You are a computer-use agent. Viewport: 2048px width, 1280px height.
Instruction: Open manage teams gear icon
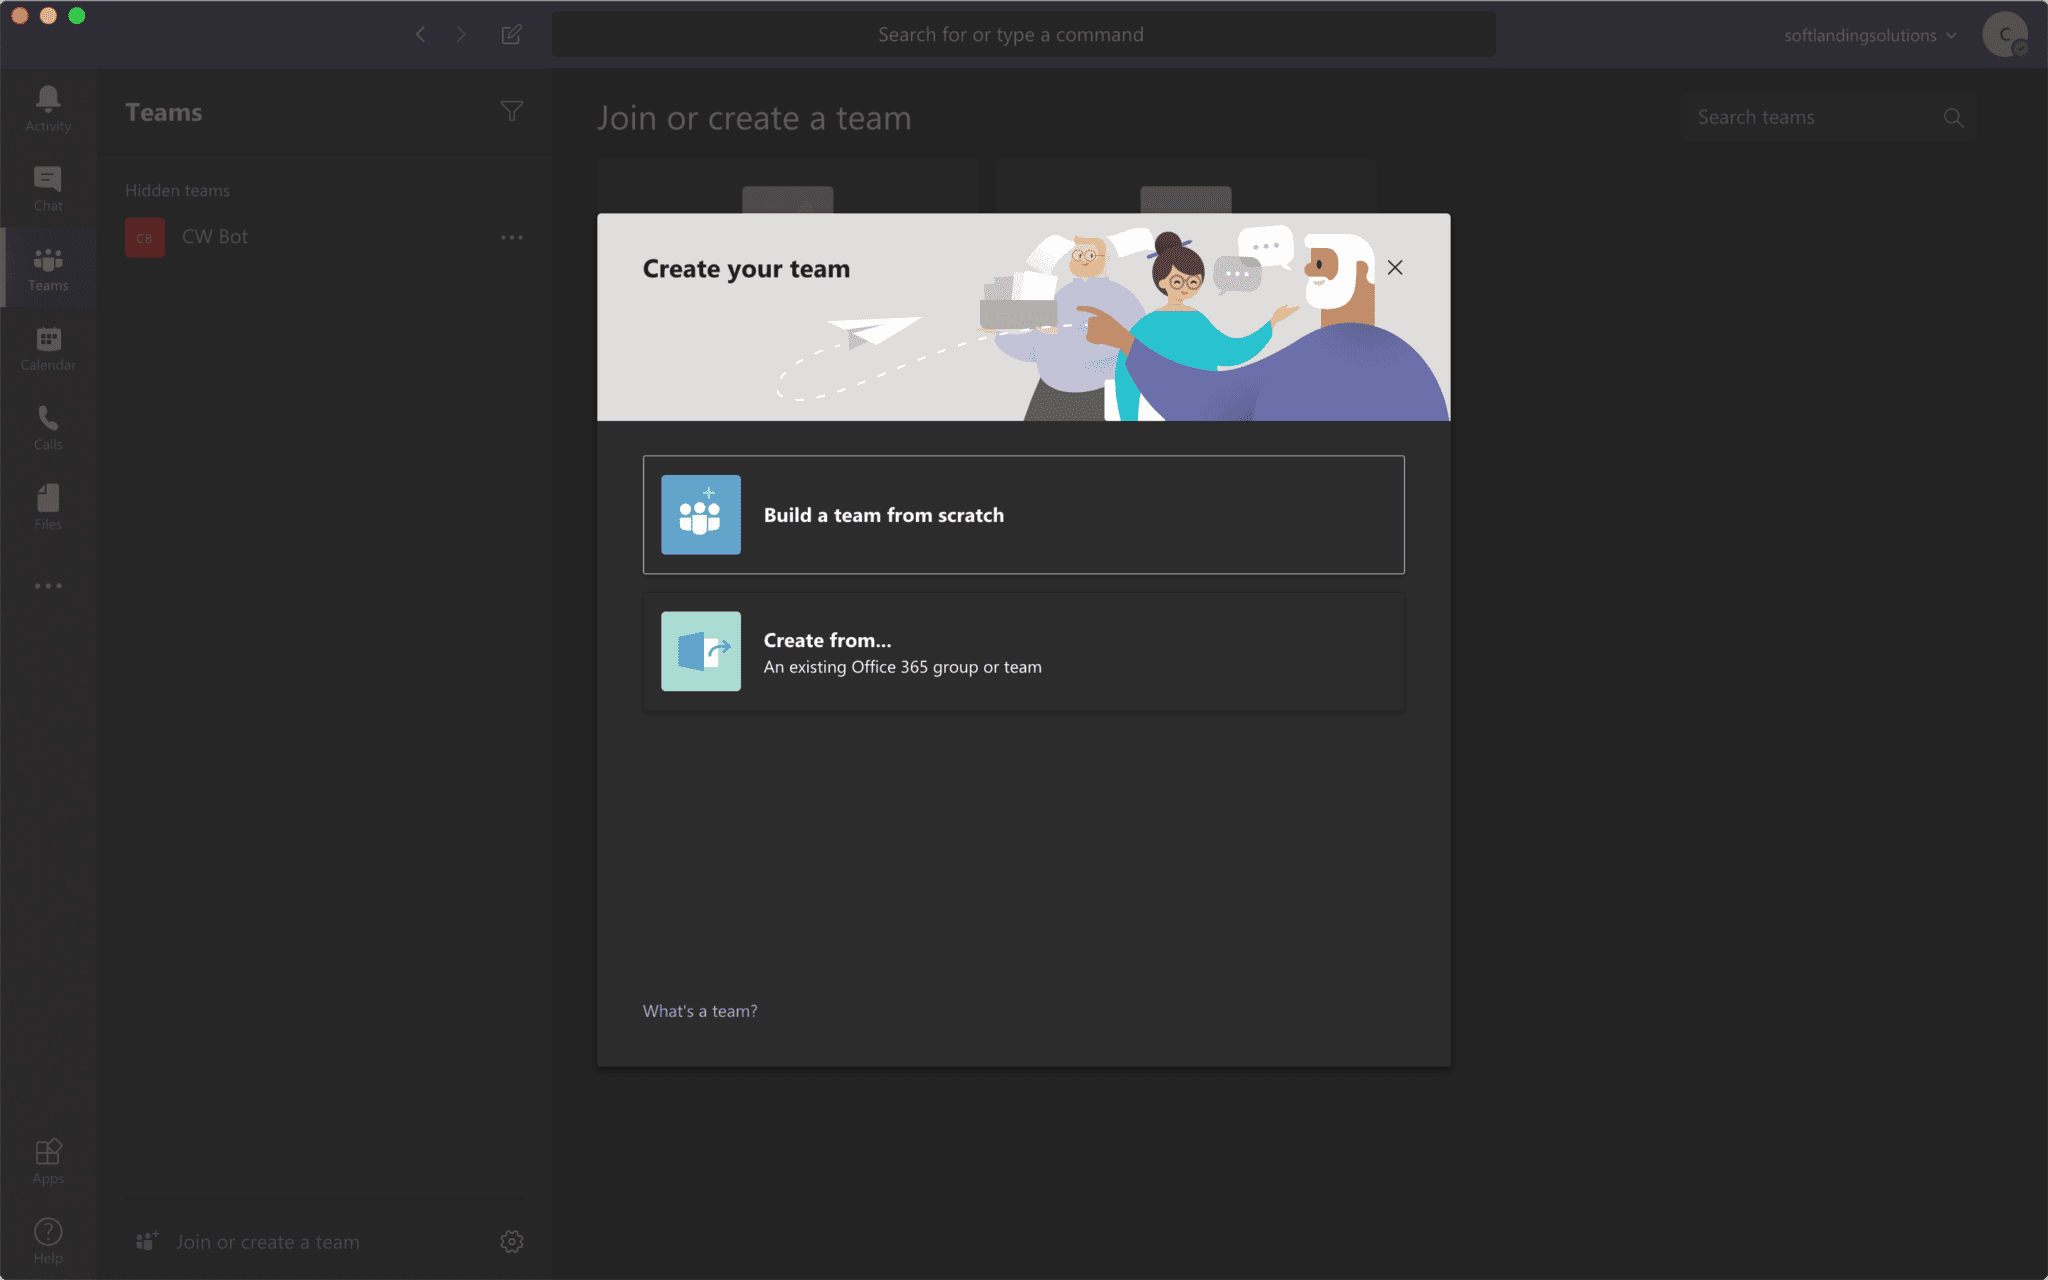(x=511, y=1241)
